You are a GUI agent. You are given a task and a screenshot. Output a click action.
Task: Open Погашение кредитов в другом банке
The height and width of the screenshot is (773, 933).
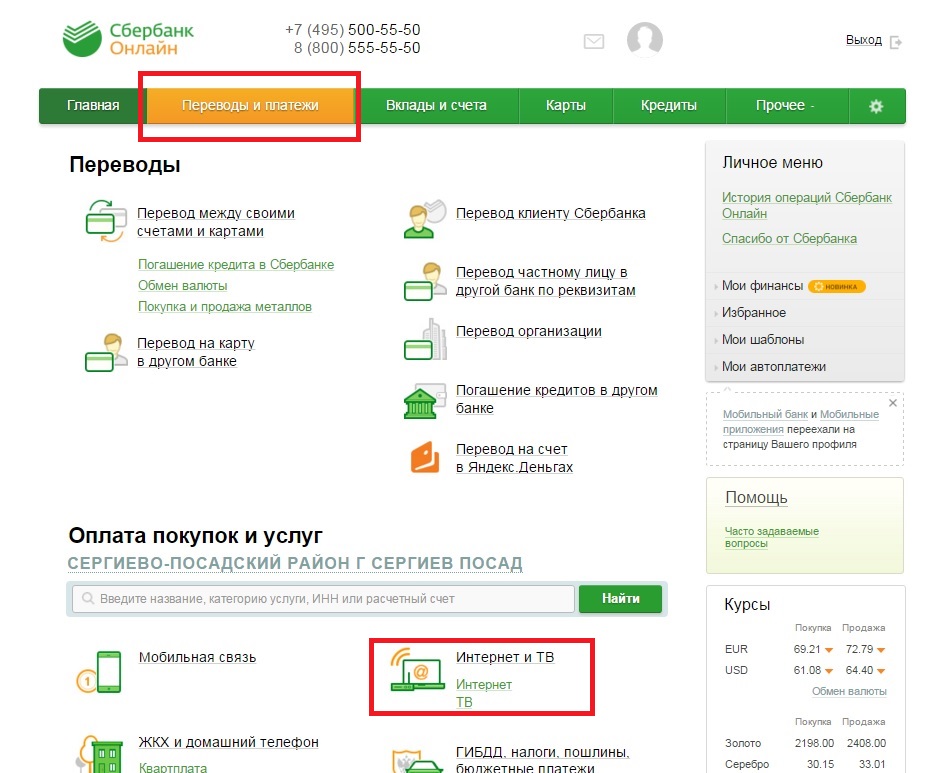point(556,399)
